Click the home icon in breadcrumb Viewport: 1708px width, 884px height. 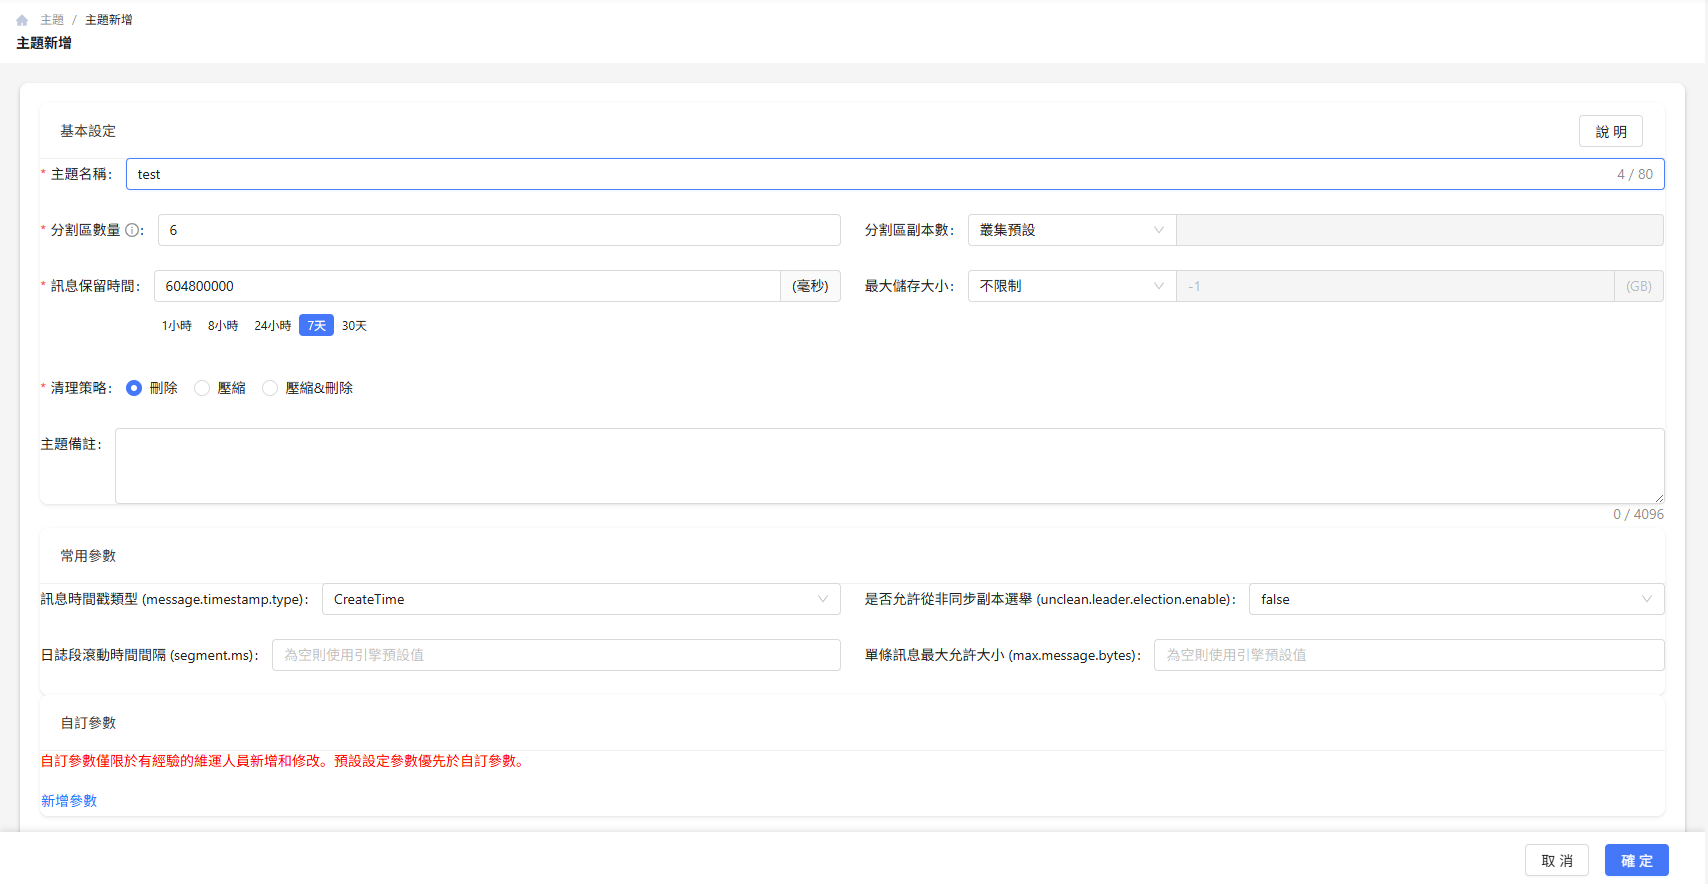coord(22,20)
